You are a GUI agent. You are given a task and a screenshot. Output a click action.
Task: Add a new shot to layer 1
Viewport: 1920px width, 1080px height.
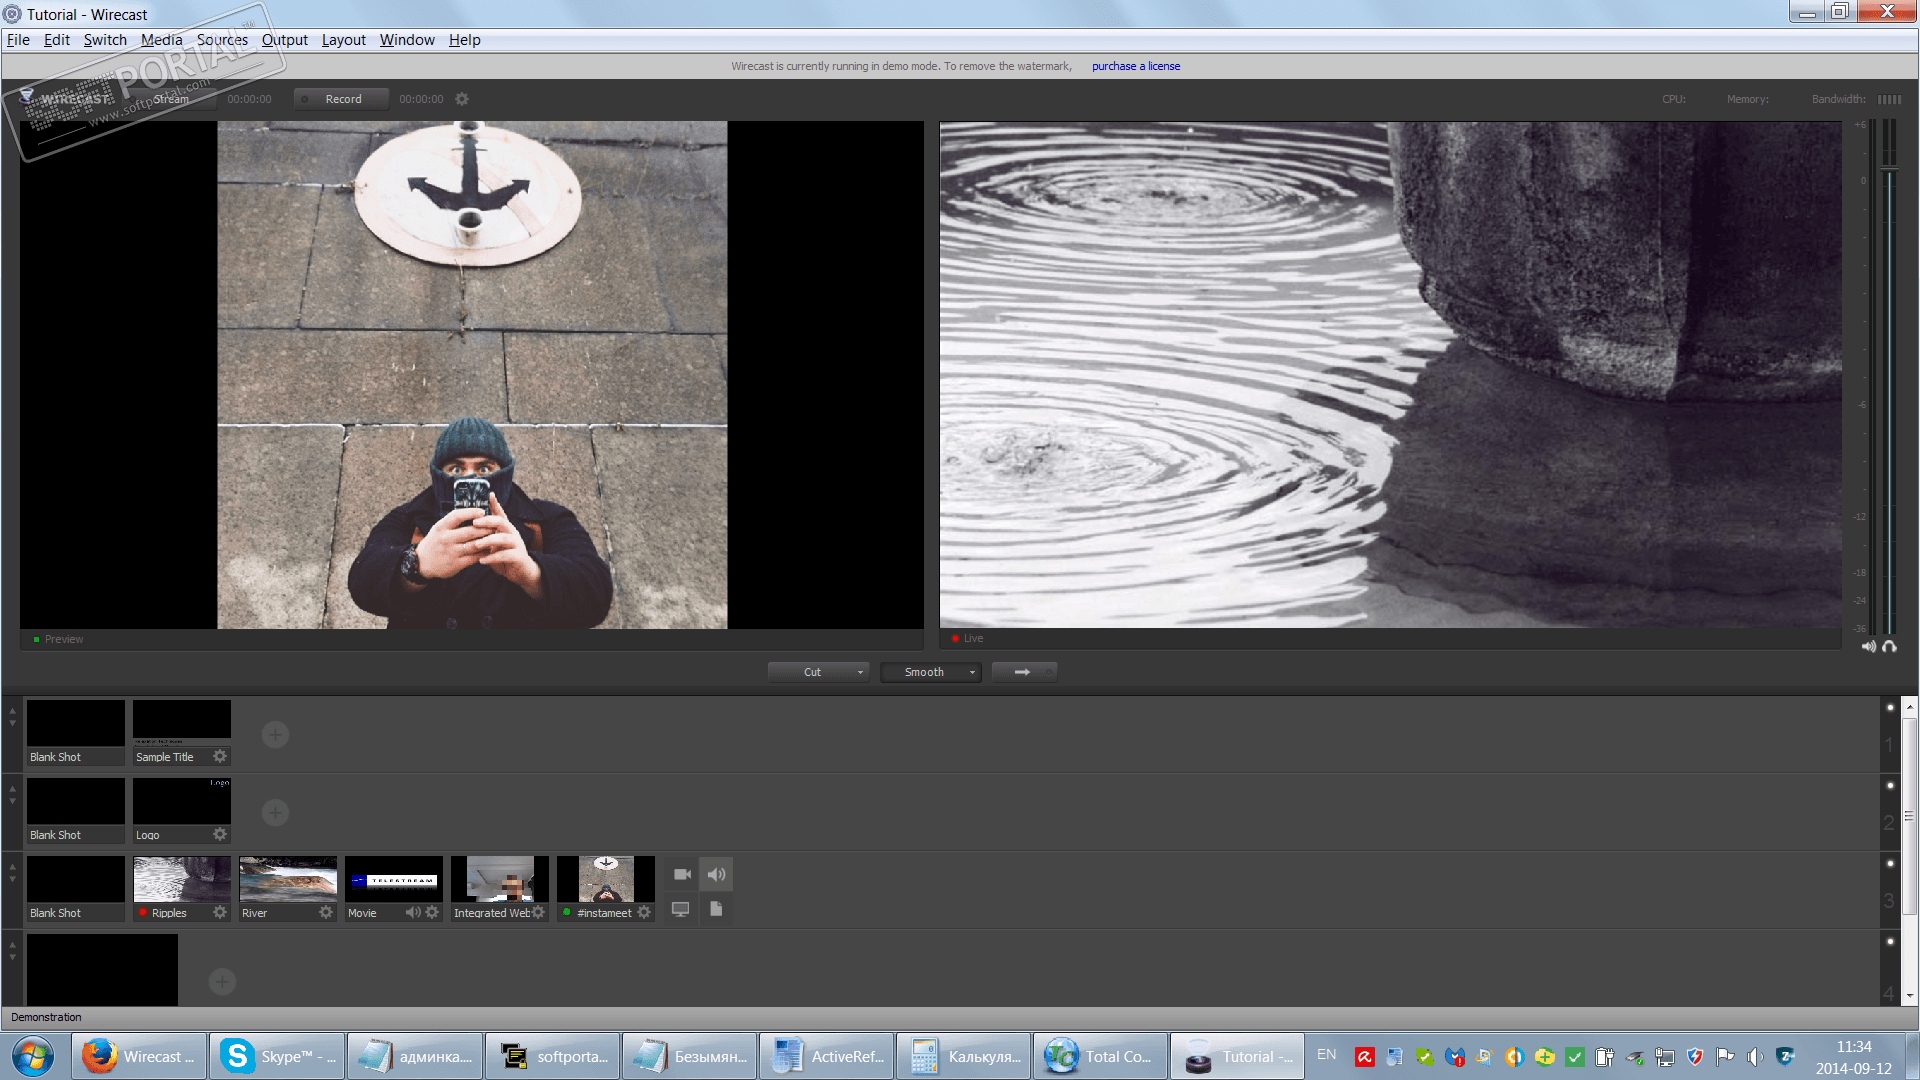point(275,735)
